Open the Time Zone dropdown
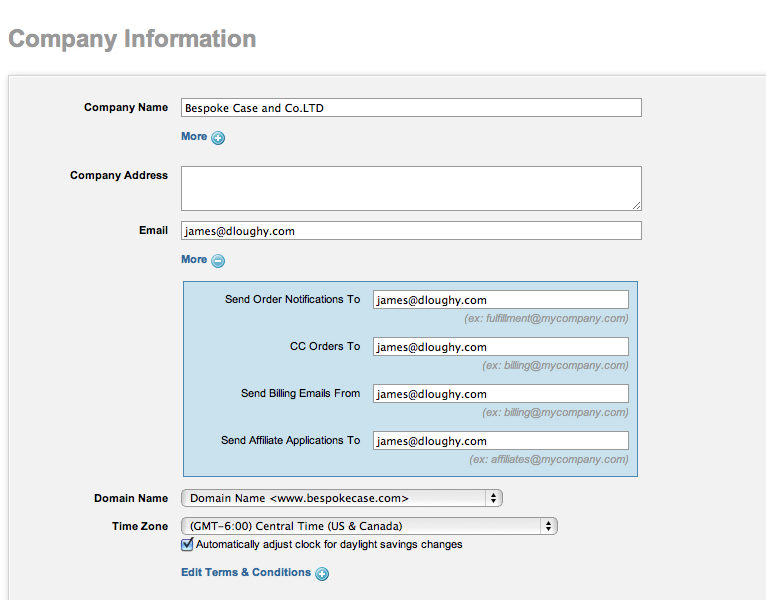The width and height of the screenshot is (766, 600). point(369,526)
